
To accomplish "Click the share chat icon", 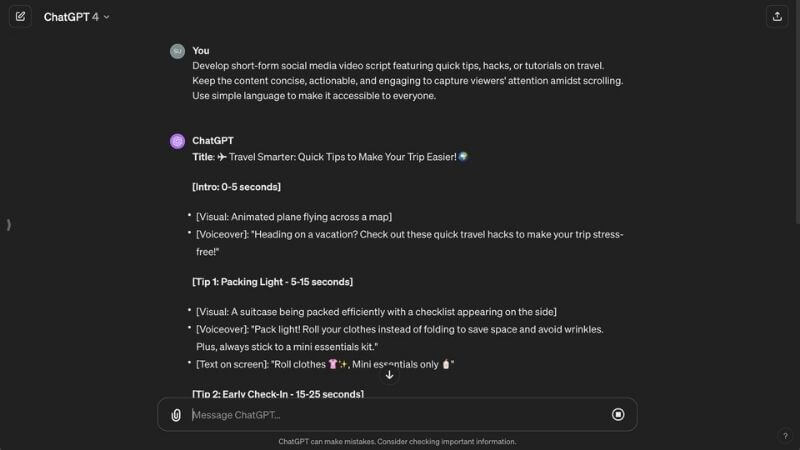I will click(777, 16).
